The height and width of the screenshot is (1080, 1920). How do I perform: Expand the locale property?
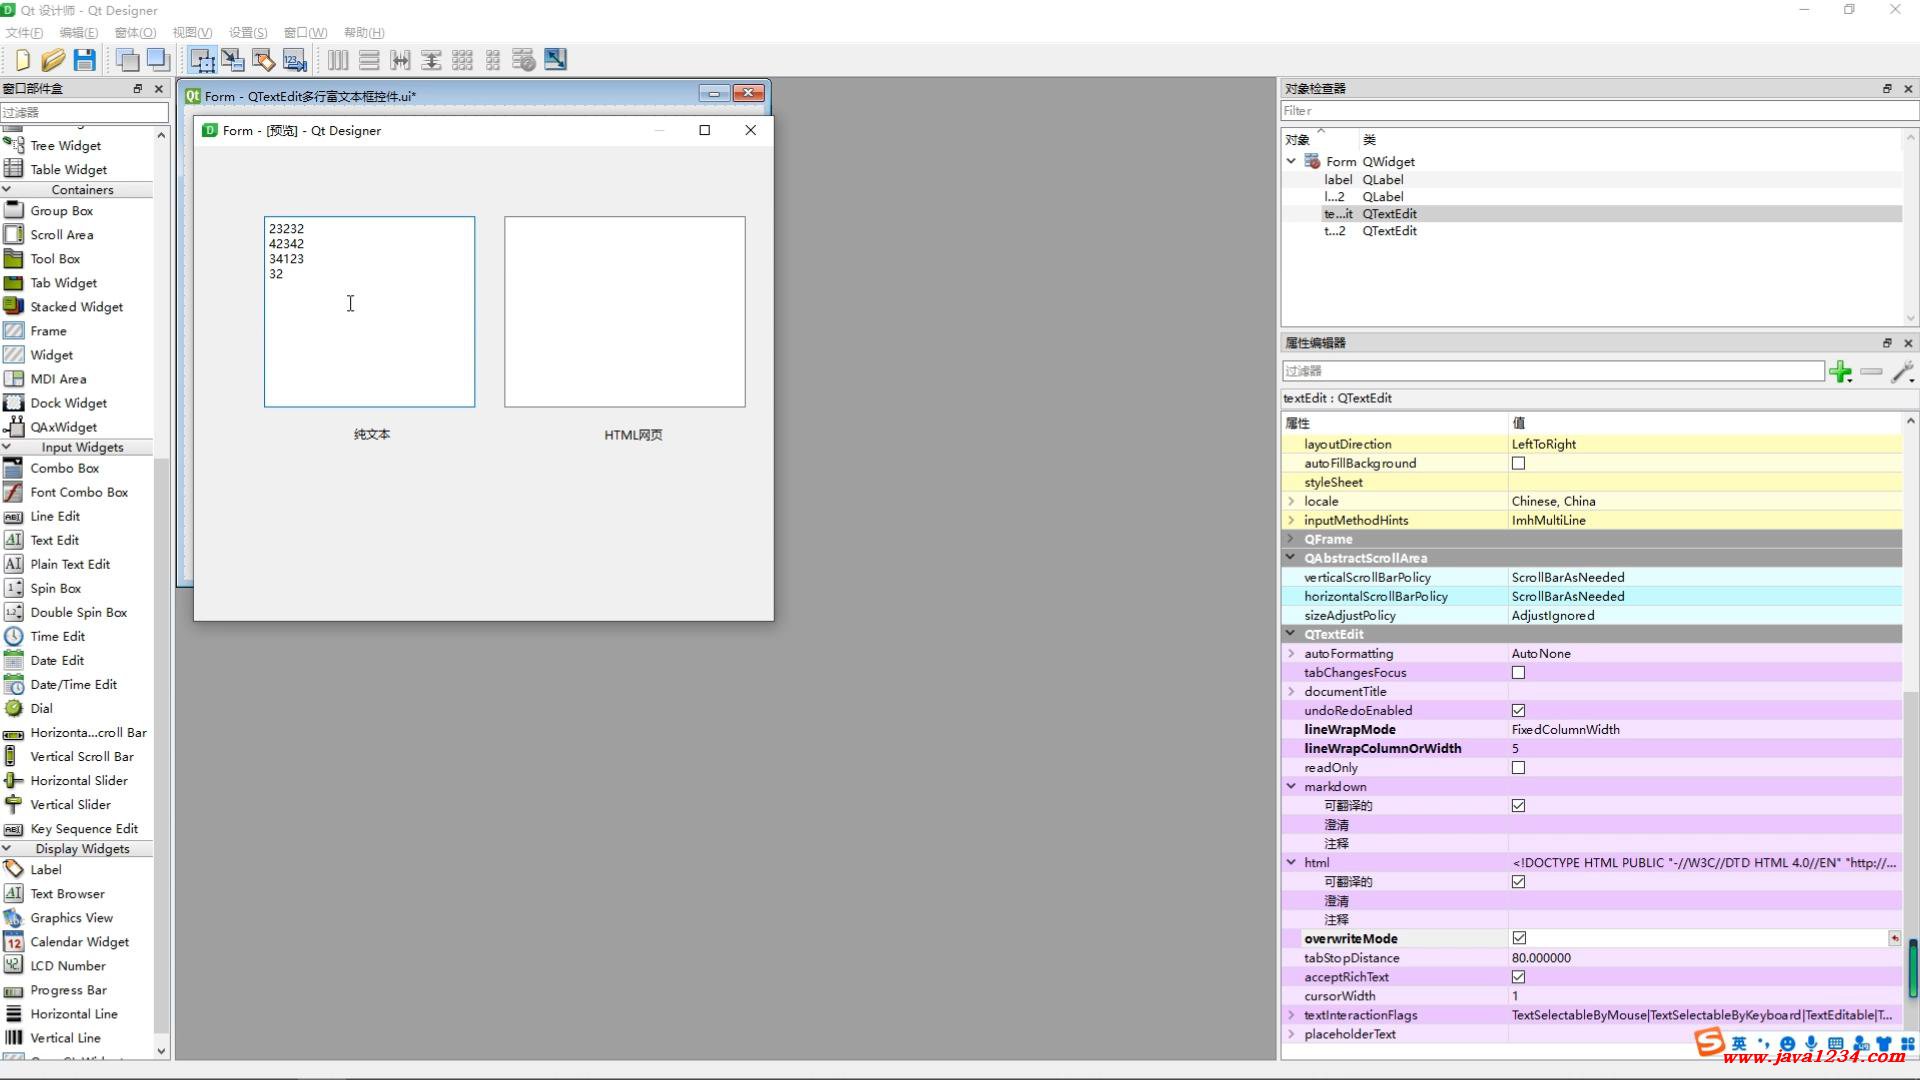(x=1291, y=502)
